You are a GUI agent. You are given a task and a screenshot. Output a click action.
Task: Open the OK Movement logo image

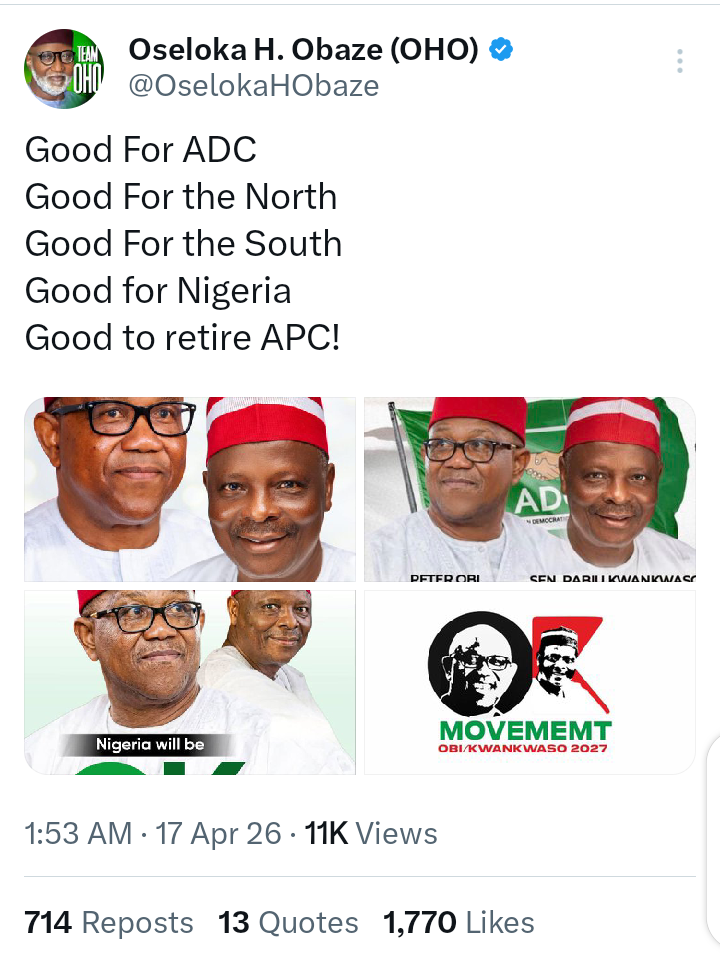point(529,682)
